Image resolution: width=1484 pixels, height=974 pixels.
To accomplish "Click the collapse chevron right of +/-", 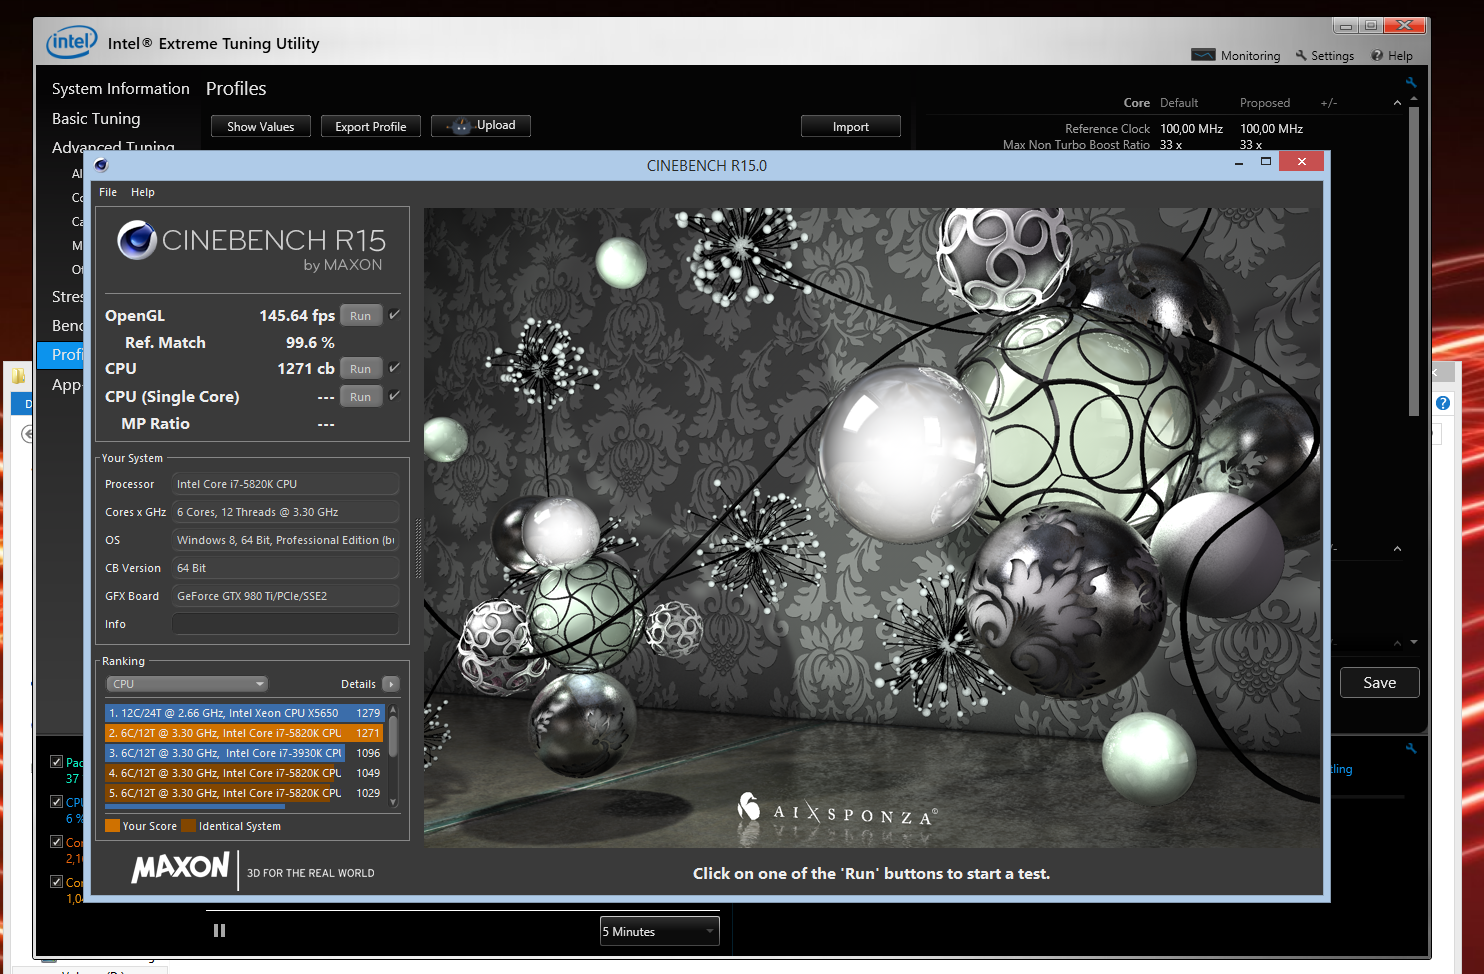I will (x=1397, y=549).
